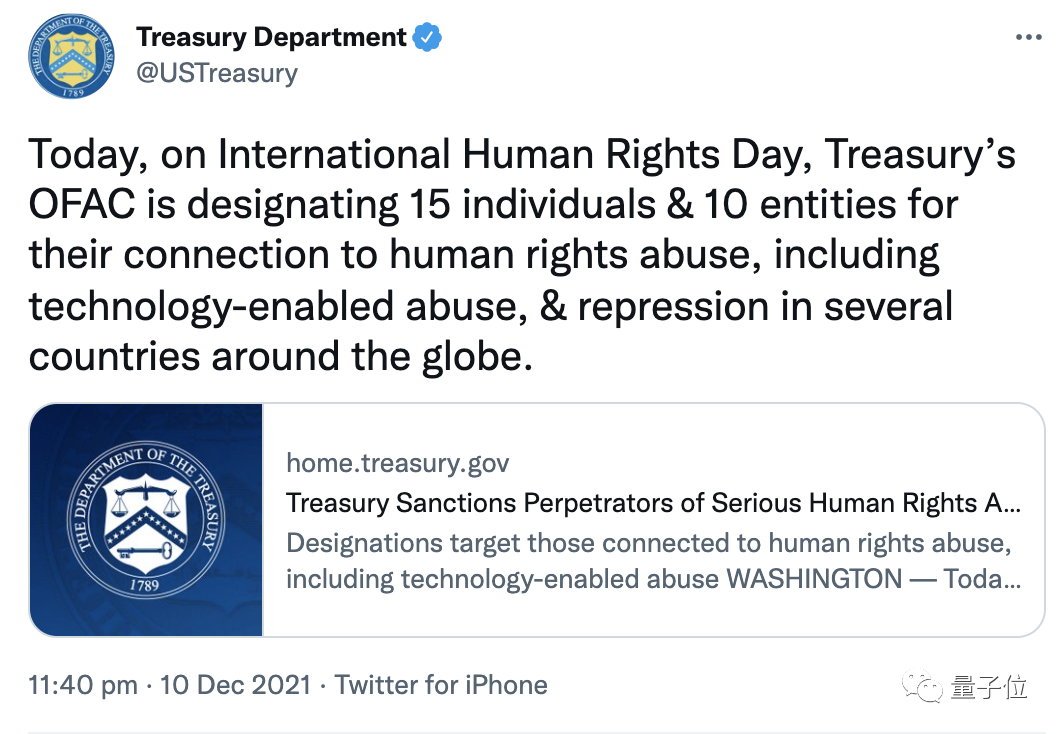Viewport: 1062px width, 734px height.
Task: Click the blue verified badge
Action: click(x=428, y=38)
